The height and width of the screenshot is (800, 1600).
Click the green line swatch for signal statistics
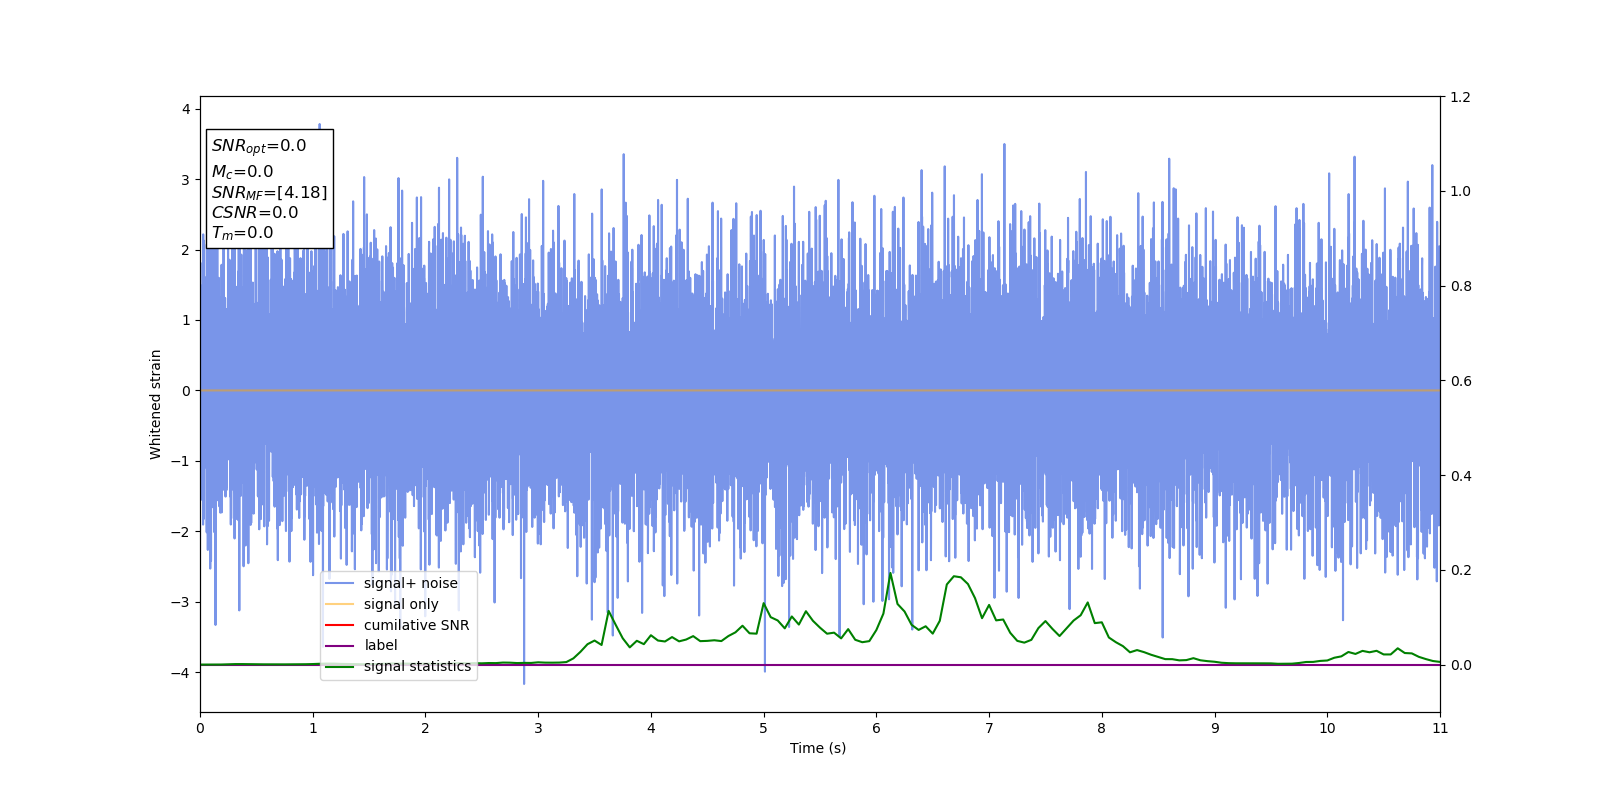340,666
